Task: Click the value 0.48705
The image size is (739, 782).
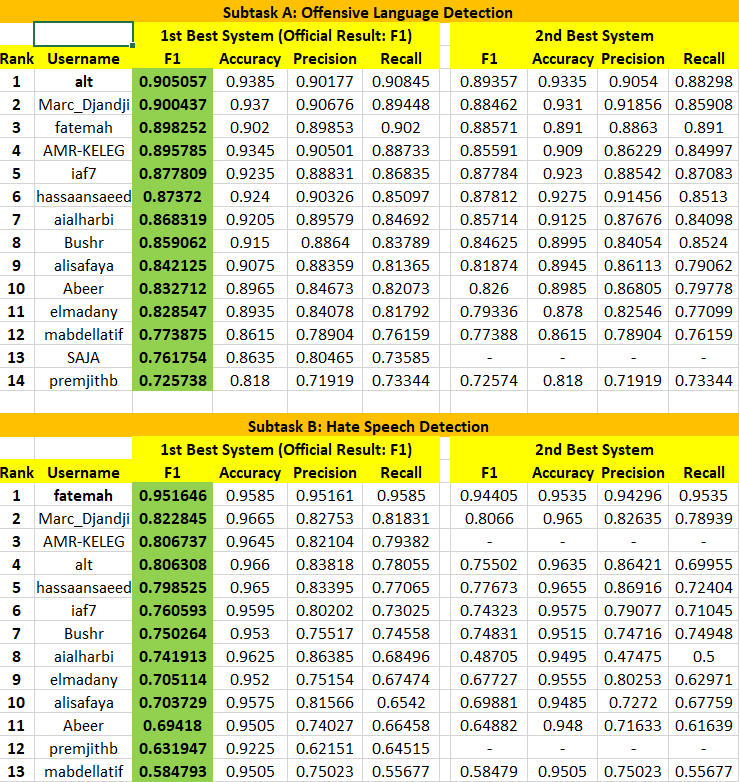Action: click(x=489, y=656)
